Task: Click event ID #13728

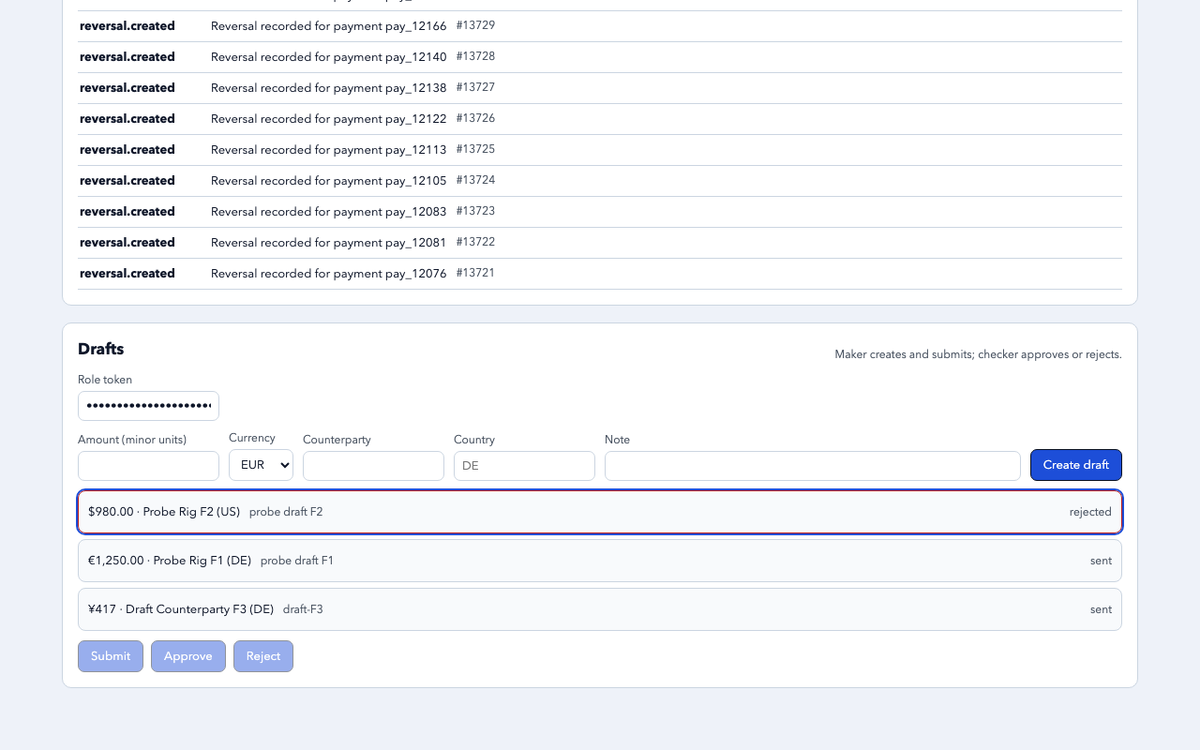Action: coord(476,56)
